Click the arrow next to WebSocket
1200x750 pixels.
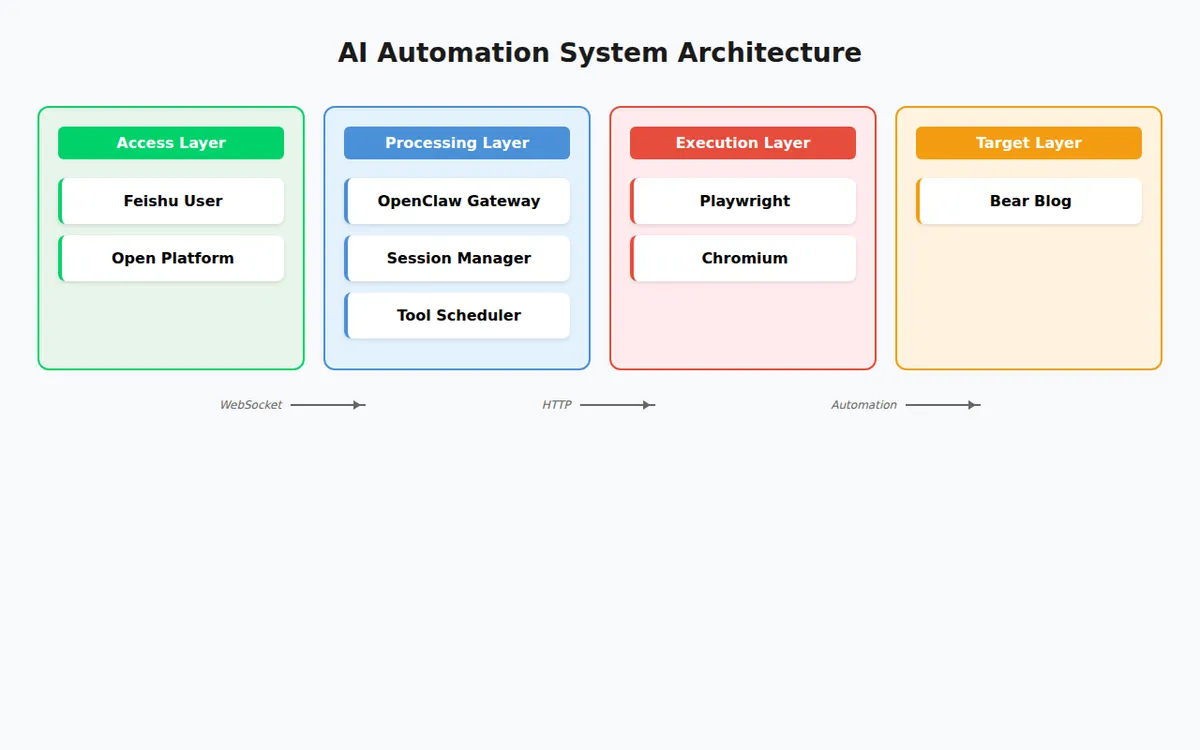click(328, 405)
